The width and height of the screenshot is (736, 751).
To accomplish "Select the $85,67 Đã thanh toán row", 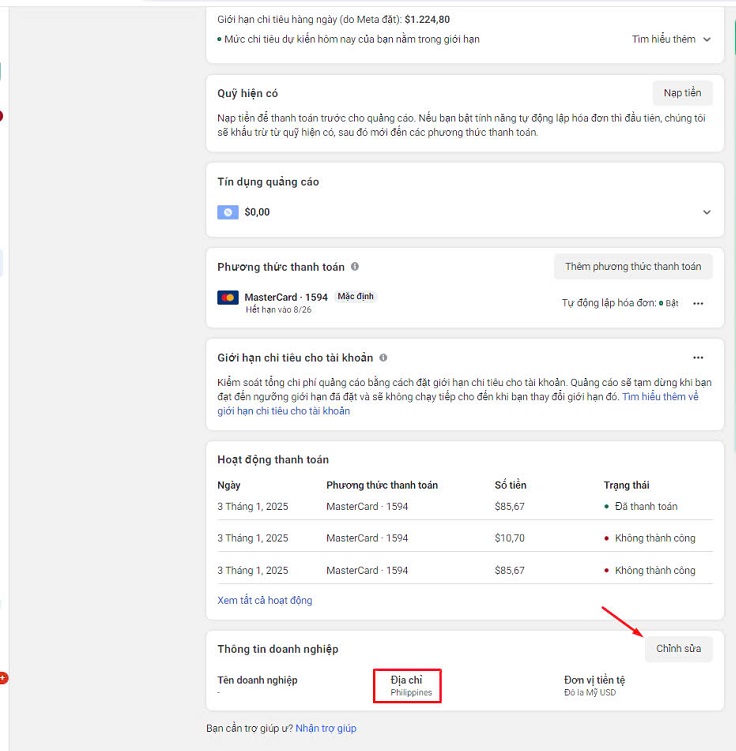I will coord(464,507).
